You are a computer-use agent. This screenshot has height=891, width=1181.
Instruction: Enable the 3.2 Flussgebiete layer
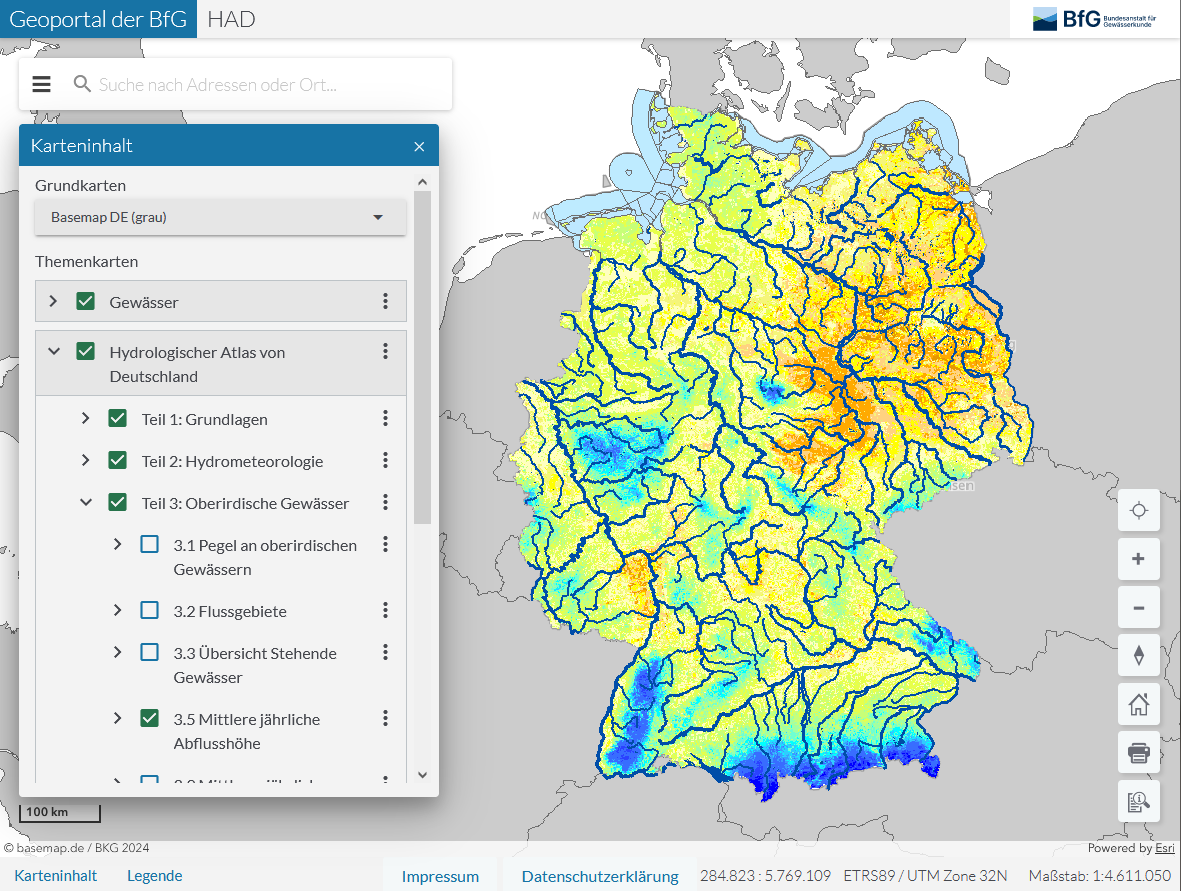pyautogui.click(x=149, y=610)
